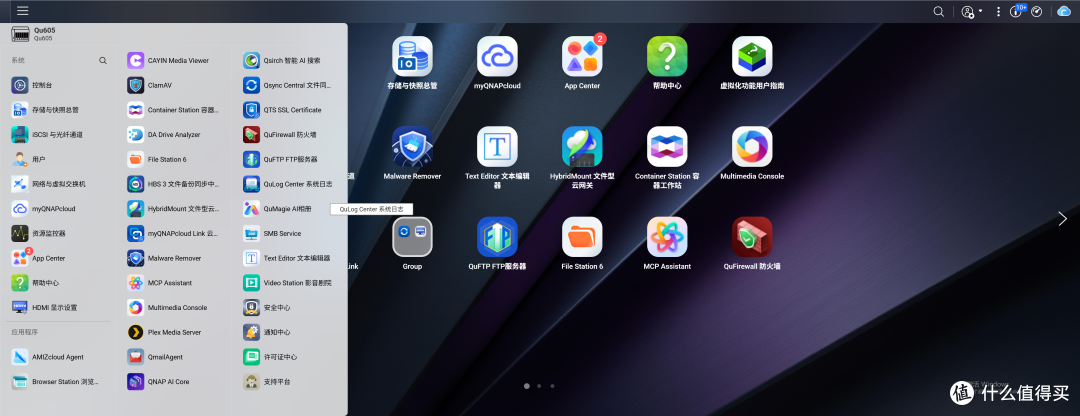This screenshot has height=416, width=1080.
Task: Open the user account dropdown
Action: pyautogui.click(x=971, y=12)
